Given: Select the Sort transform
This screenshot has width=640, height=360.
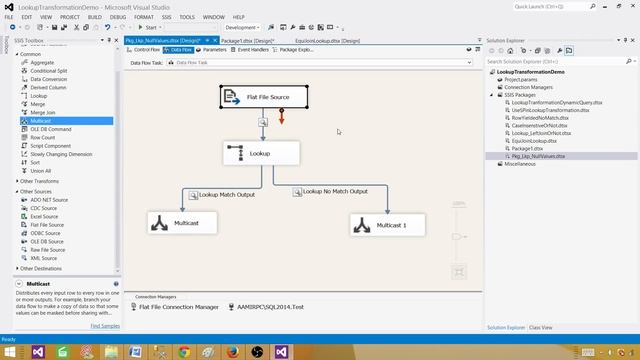Looking at the screenshot, I should click(x=35, y=162).
